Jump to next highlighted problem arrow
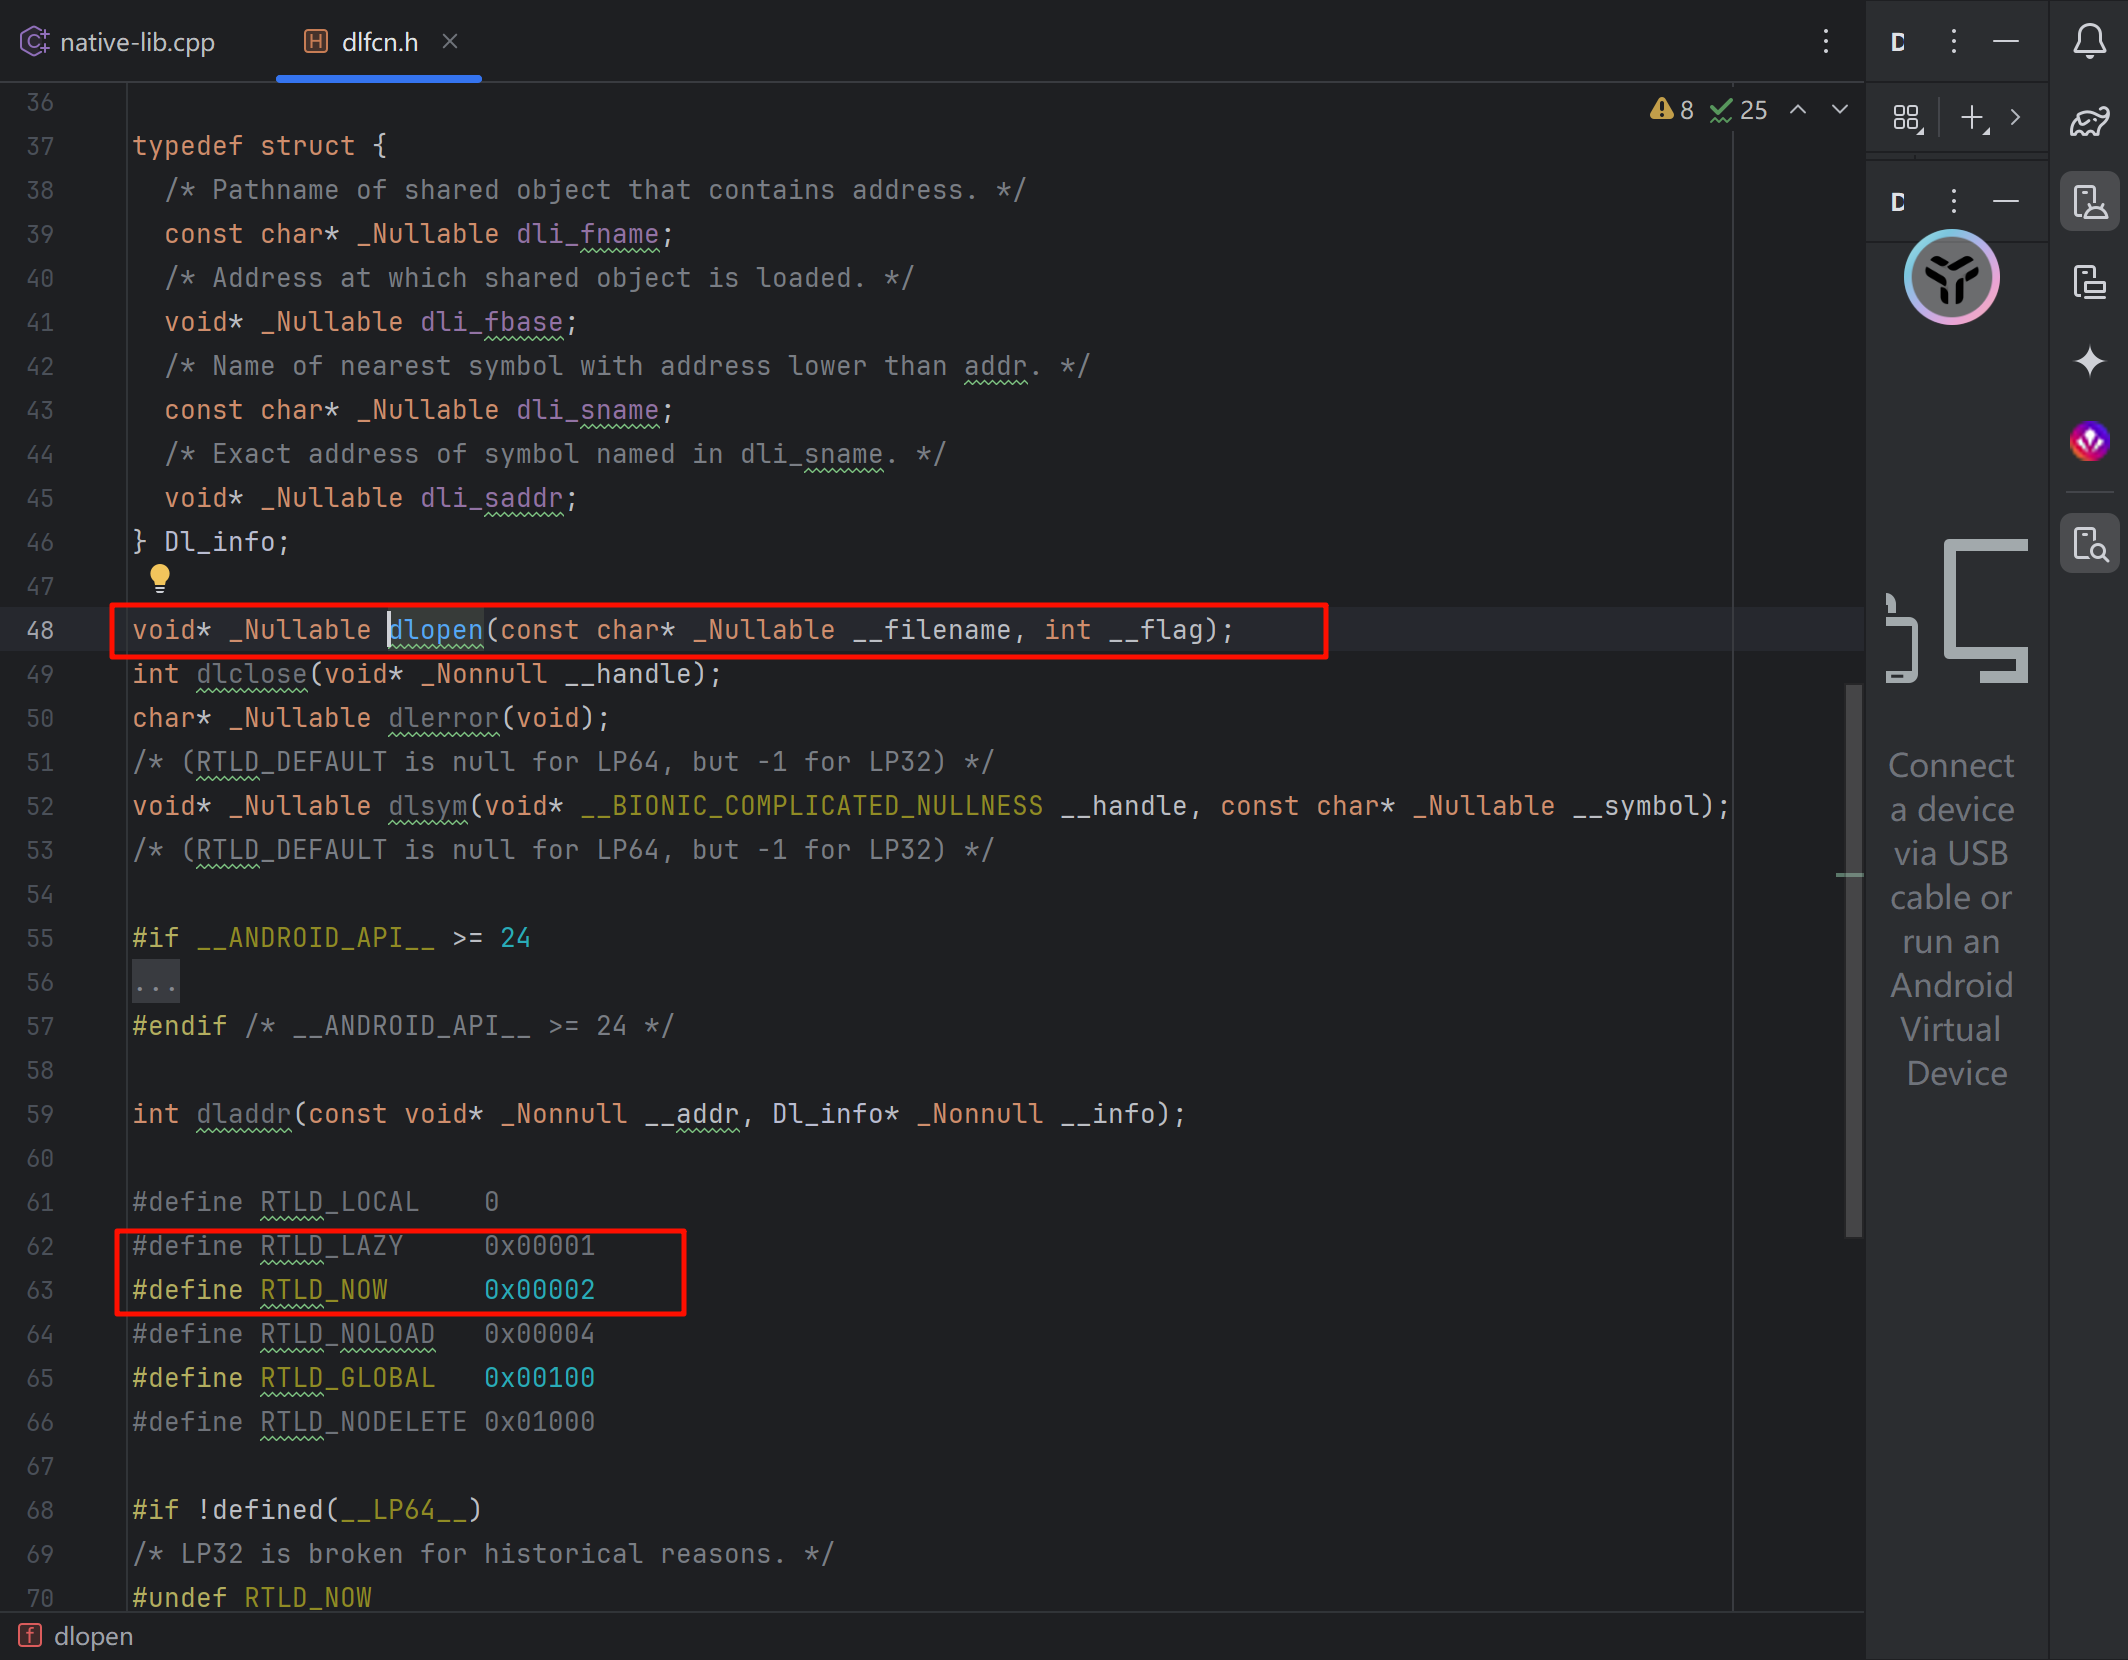This screenshot has height=1660, width=2128. [x=1840, y=110]
